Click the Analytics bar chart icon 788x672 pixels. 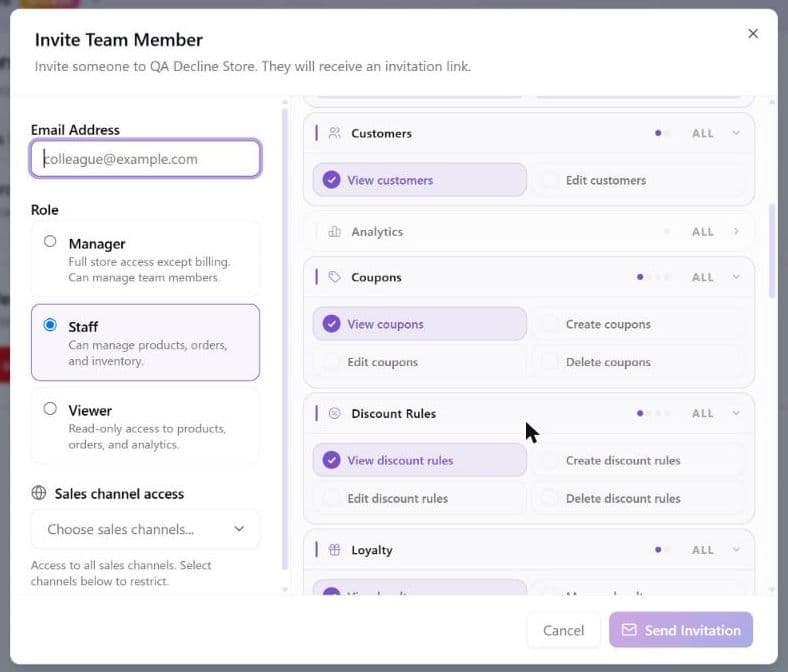334,232
